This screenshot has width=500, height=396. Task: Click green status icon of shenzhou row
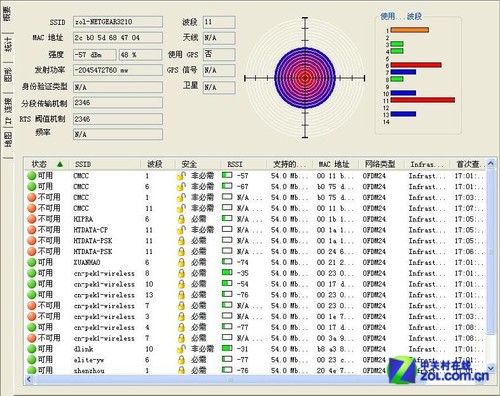pyautogui.click(x=32, y=370)
